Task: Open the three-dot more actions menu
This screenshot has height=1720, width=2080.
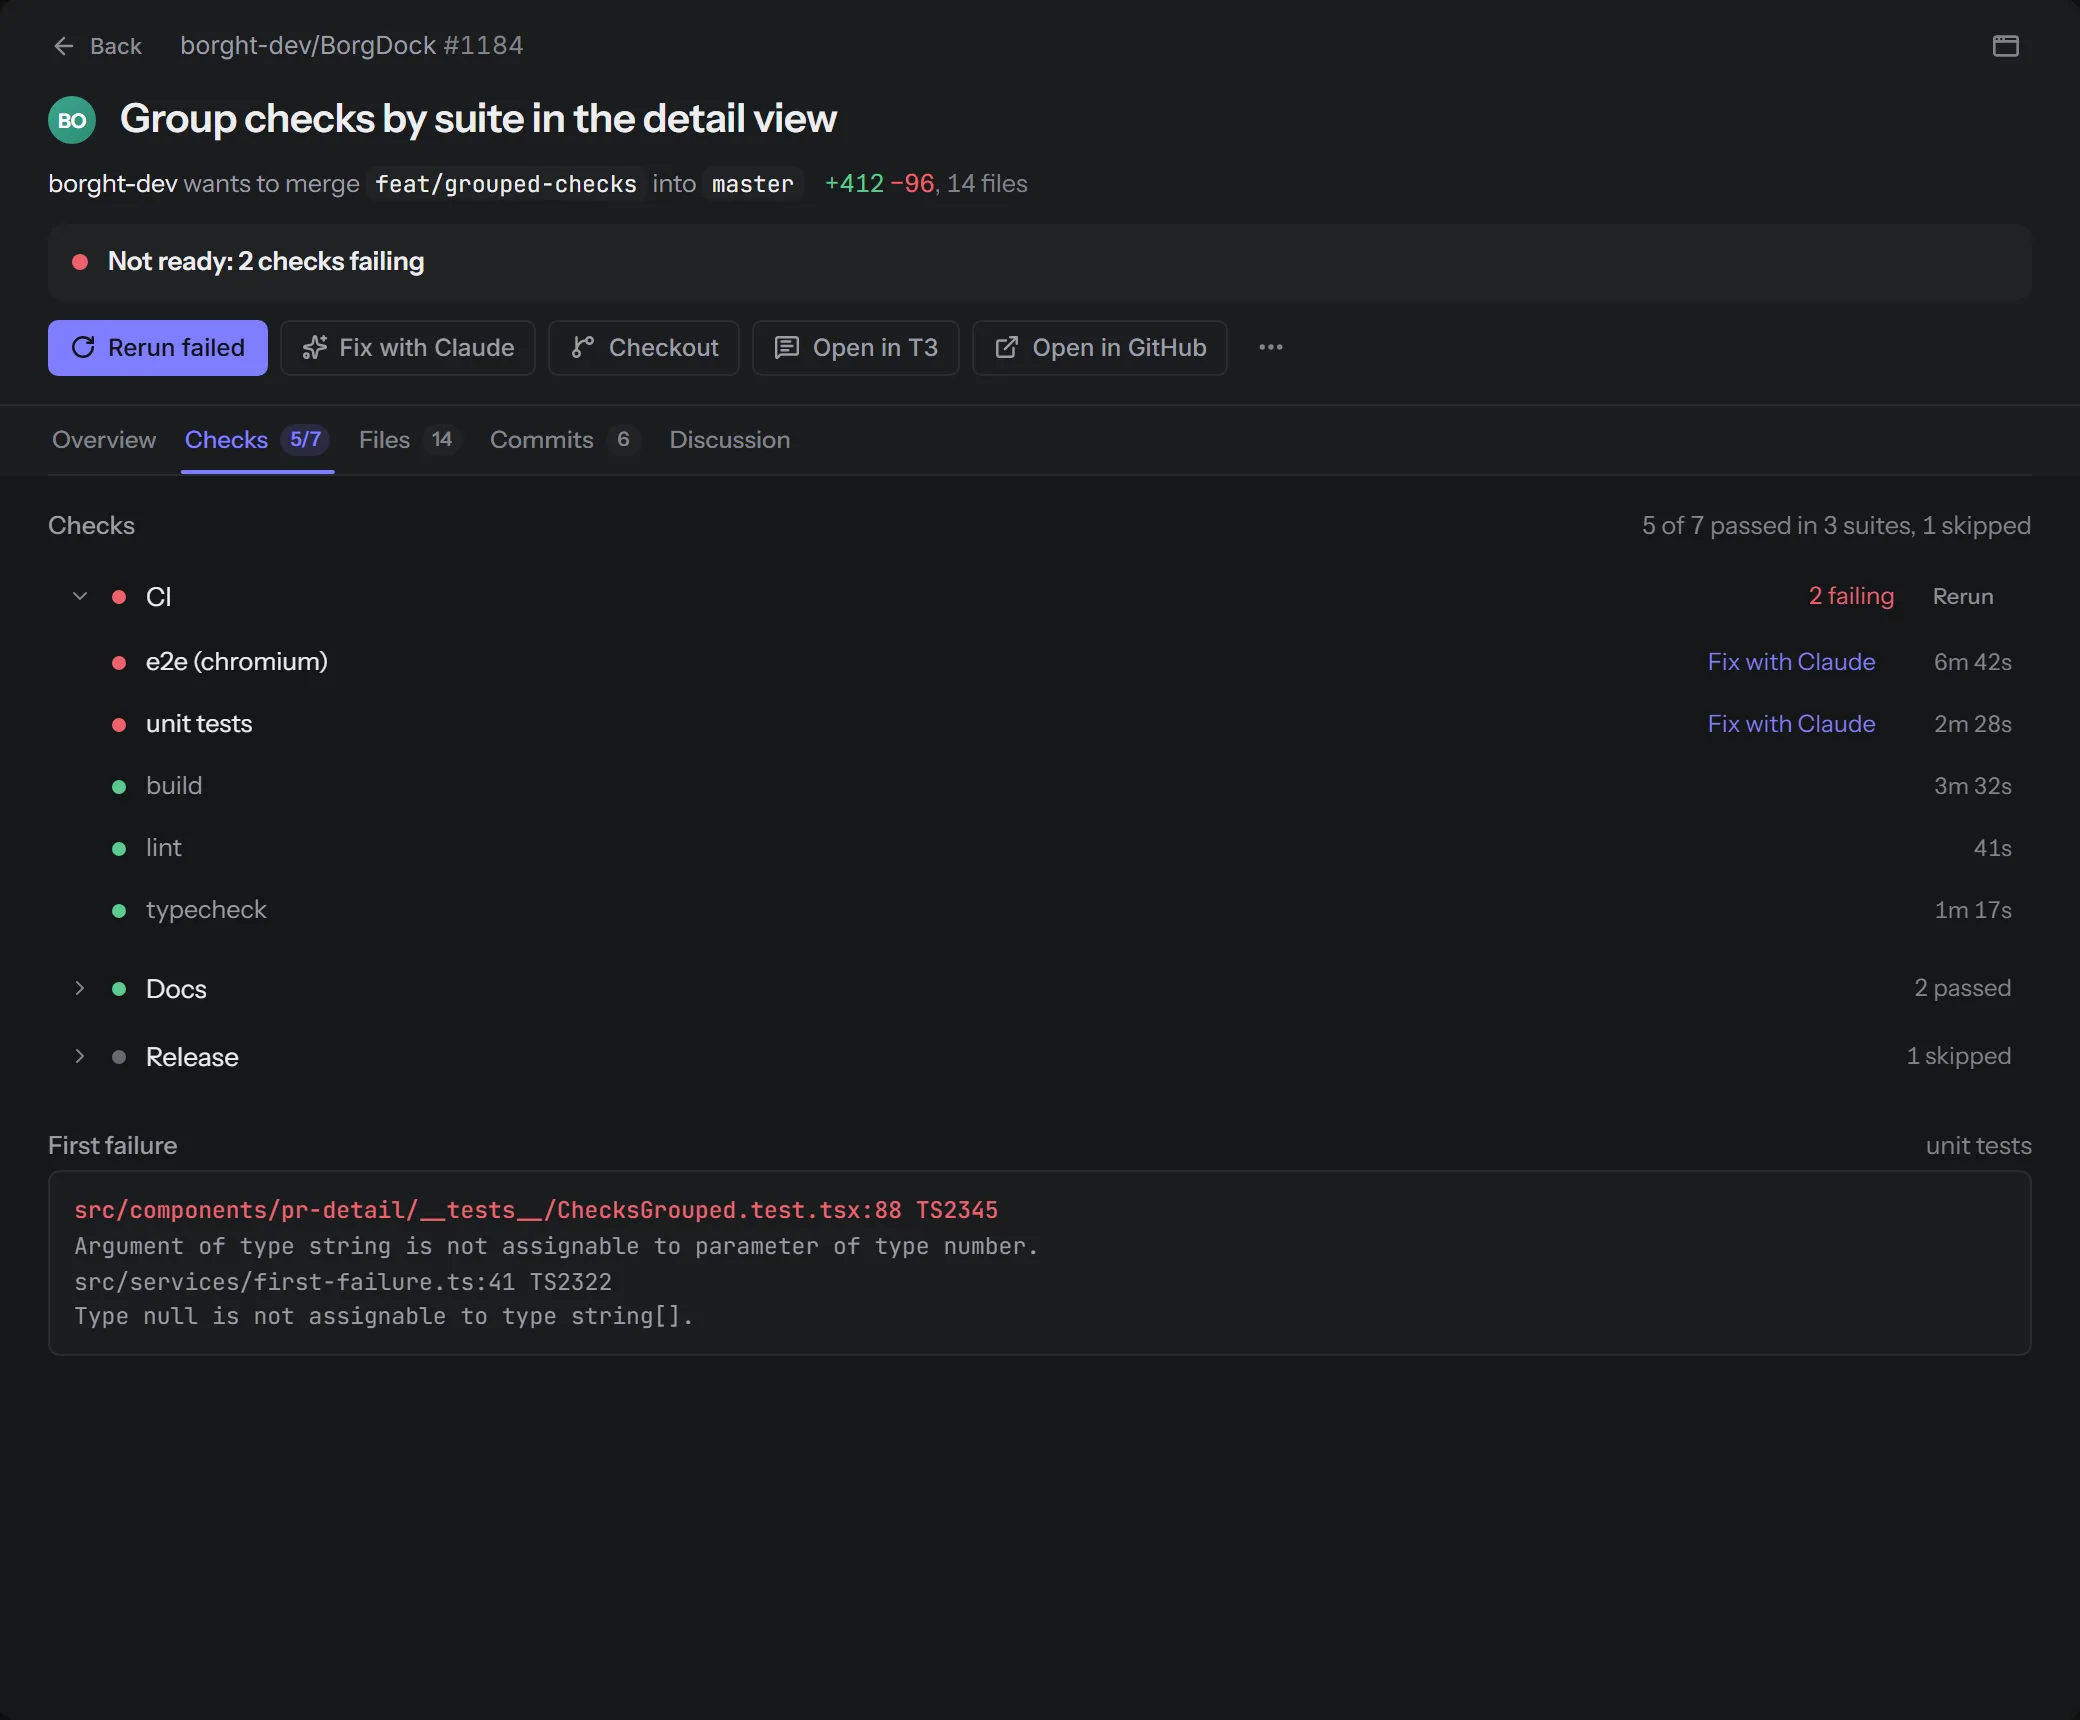Action: click(1271, 347)
